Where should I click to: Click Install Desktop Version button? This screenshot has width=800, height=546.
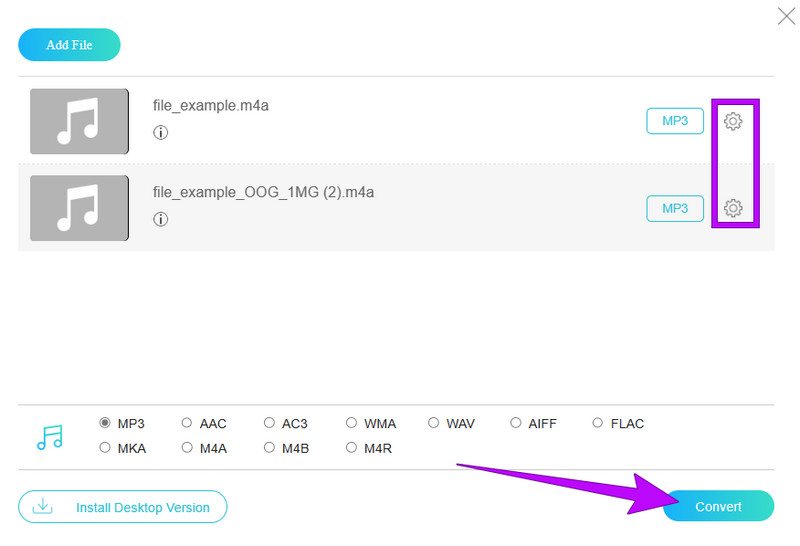(123, 507)
